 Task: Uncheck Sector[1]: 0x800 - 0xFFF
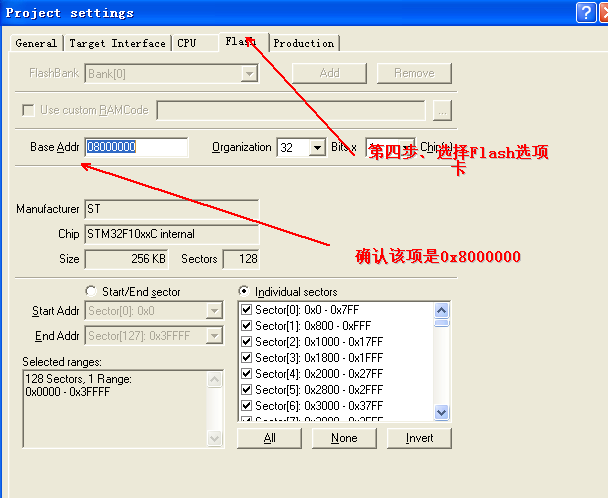click(x=247, y=325)
